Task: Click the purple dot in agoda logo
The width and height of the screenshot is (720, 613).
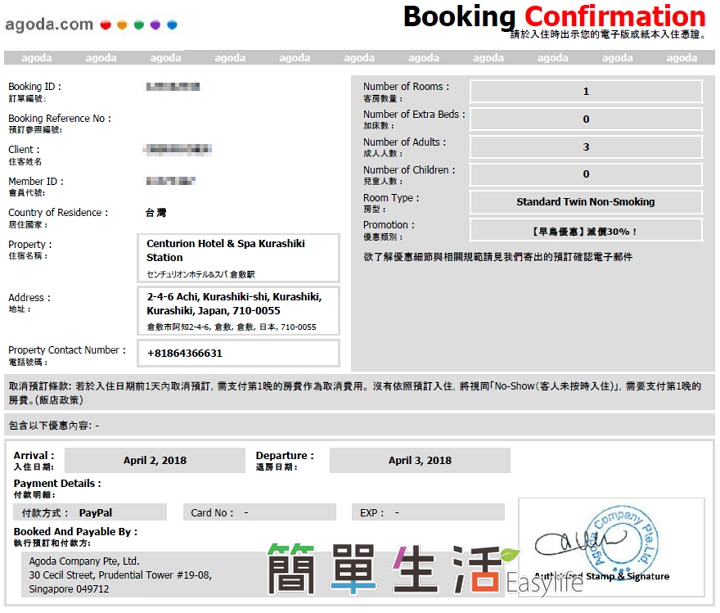Action: tap(156, 25)
